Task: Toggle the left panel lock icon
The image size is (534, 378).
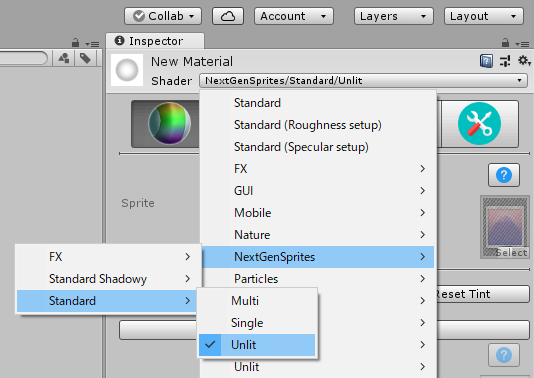Action: point(75,43)
